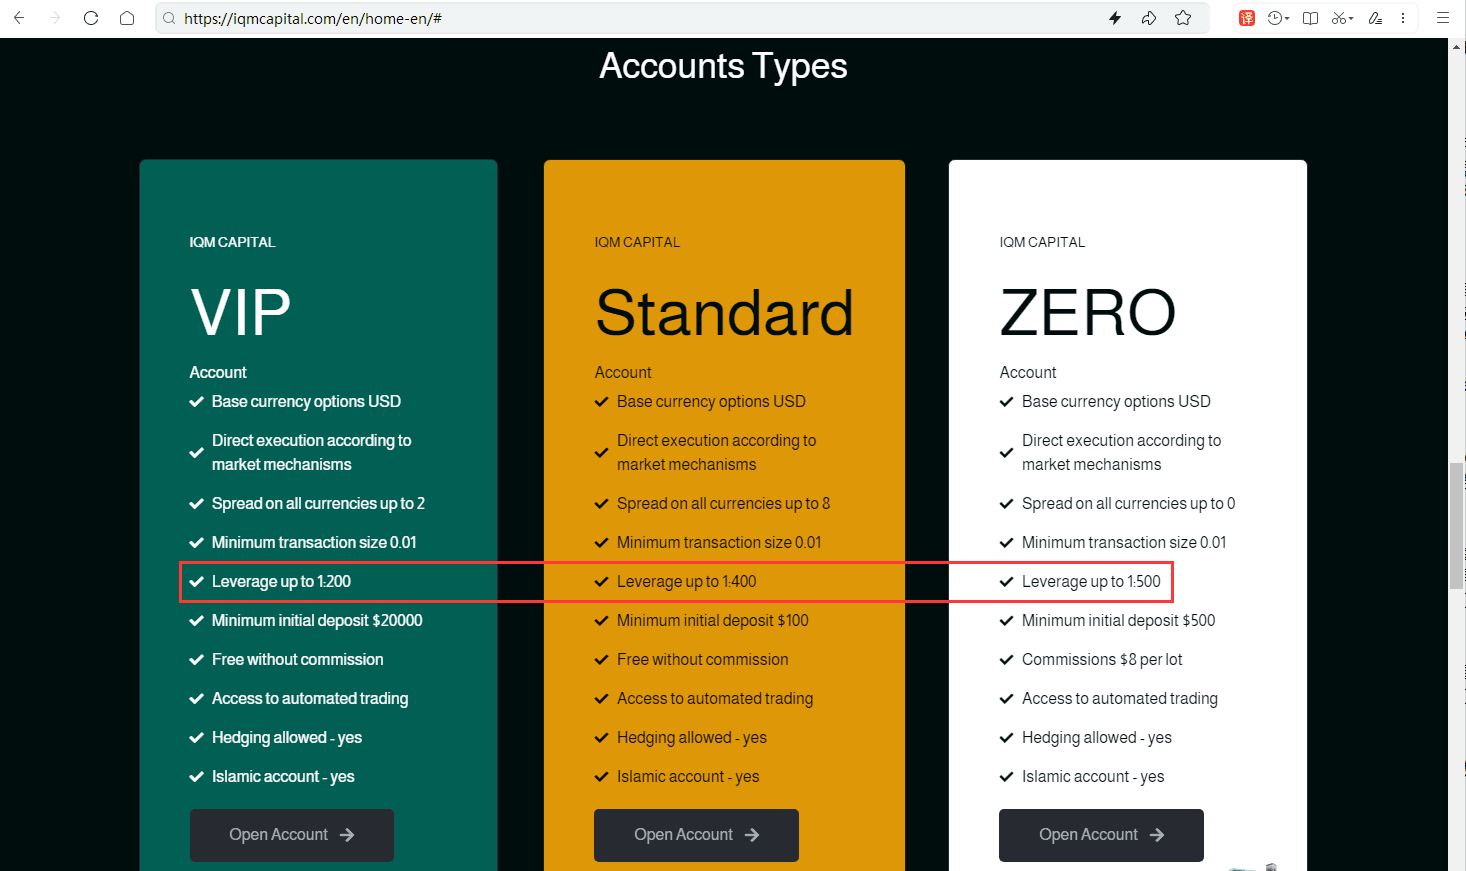The height and width of the screenshot is (871, 1466).
Task: Click VIP 'Free without commission' text
Action: click(x=297, y=660)
